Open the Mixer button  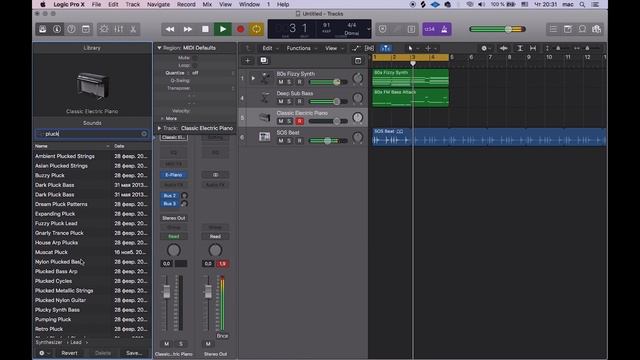119,29
